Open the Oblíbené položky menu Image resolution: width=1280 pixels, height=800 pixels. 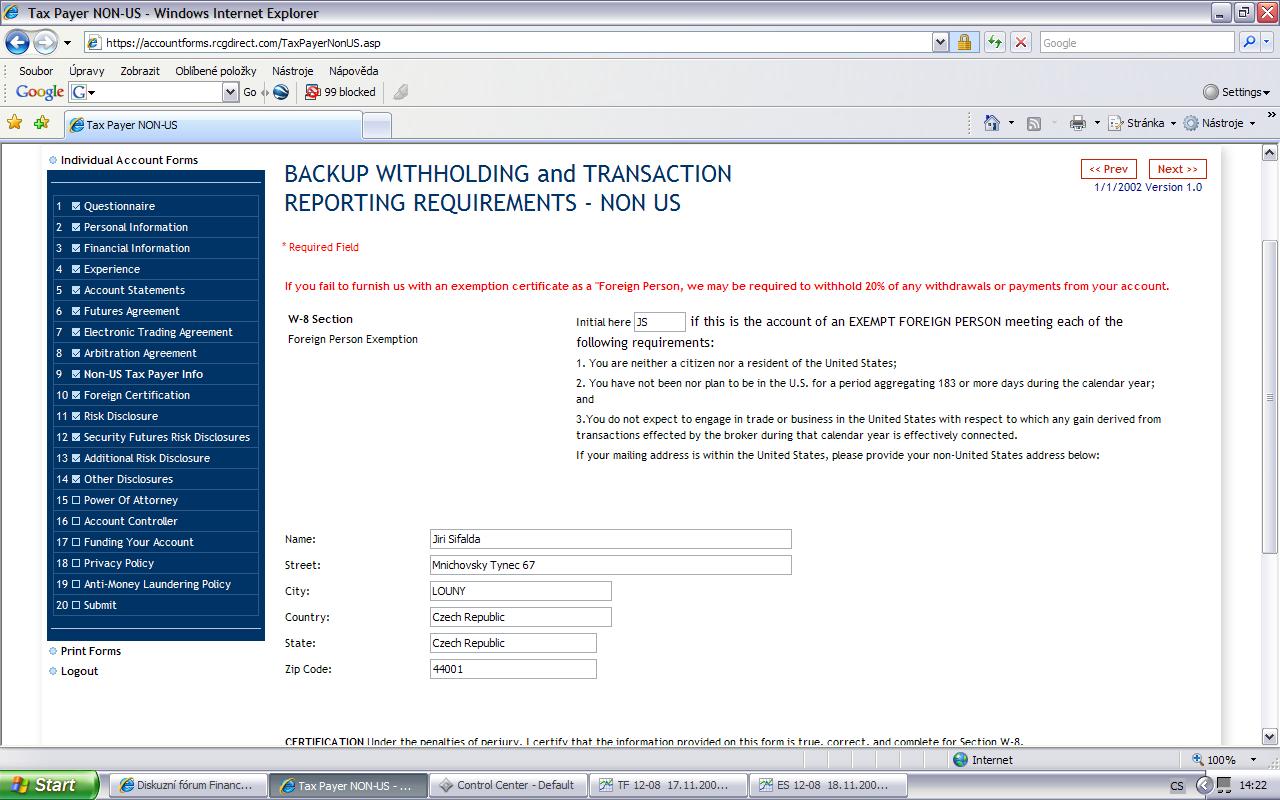tap(216, 71)
